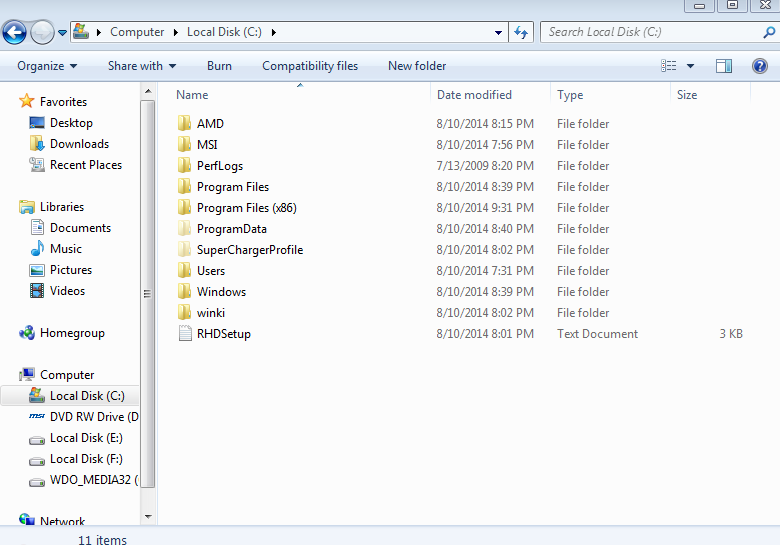
Task: Click the Forward navigation arrow button
Action: coord(42,33)
